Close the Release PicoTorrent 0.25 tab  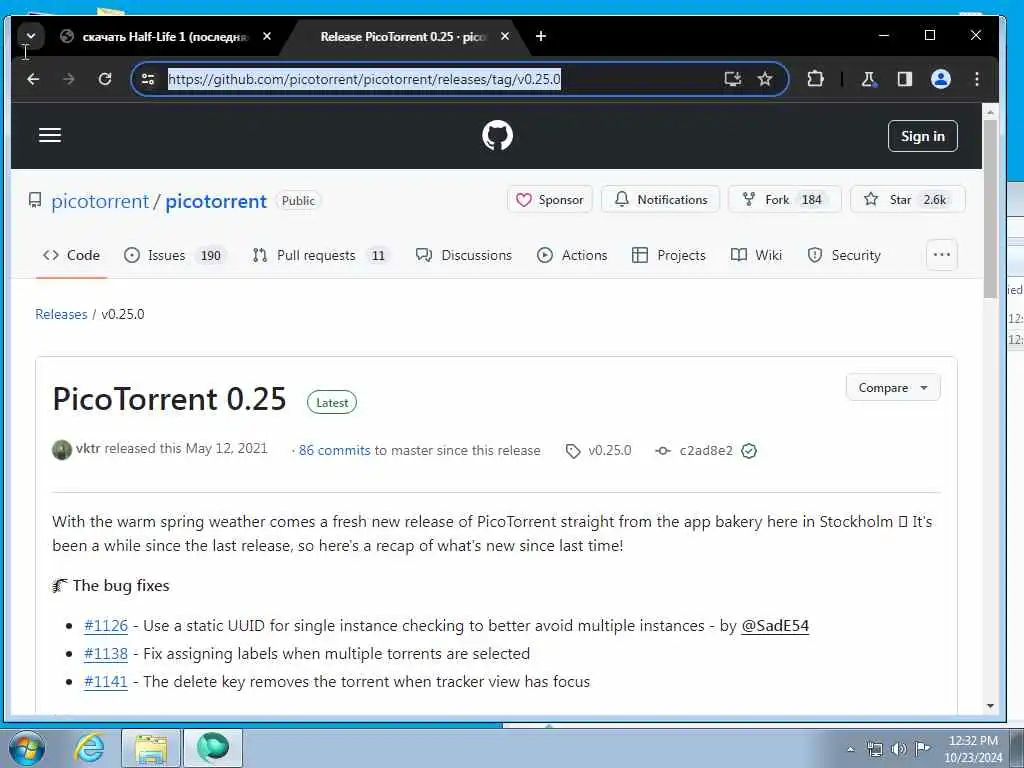click(x=504, y=37)
